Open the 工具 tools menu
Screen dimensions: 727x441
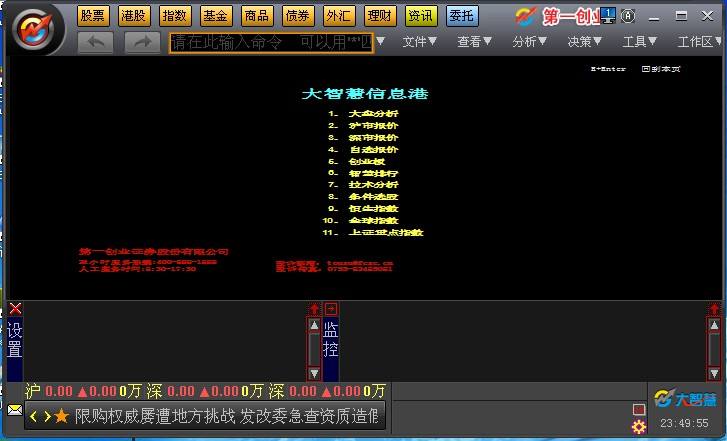(x=639, y=42)
